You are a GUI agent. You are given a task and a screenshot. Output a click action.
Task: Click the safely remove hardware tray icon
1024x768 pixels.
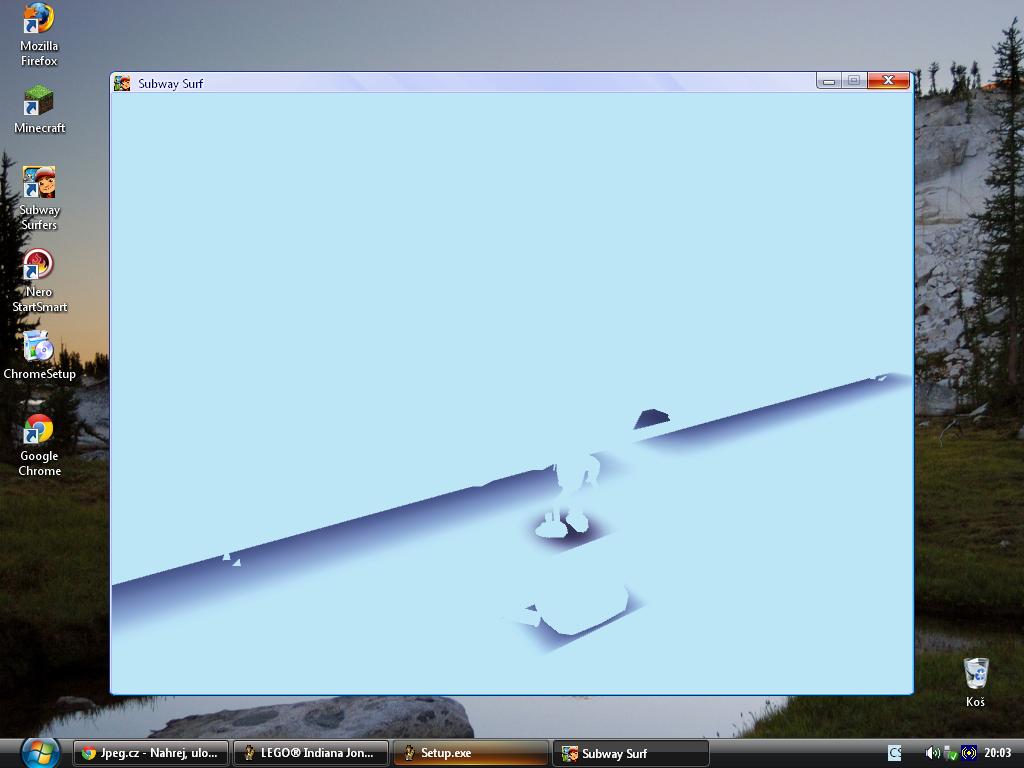[x=951, y=753]
